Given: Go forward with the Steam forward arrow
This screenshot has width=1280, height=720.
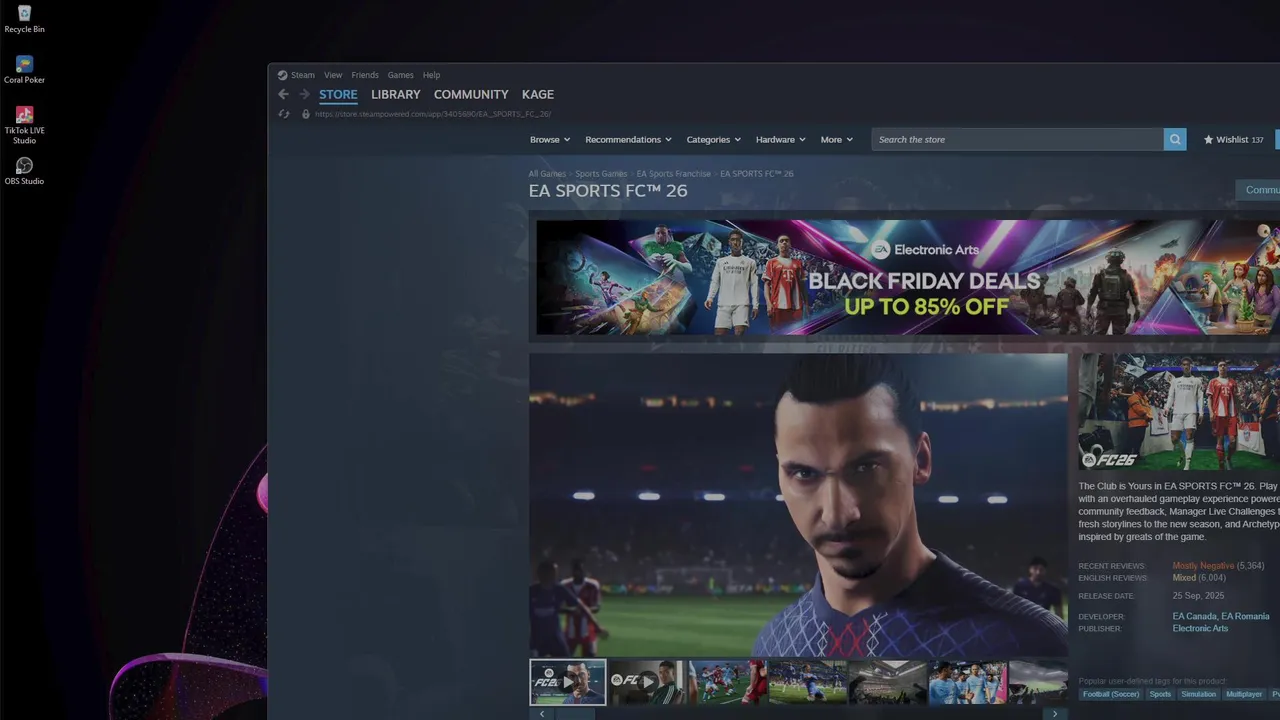Looking at the screenshot, I should [304, 94].
